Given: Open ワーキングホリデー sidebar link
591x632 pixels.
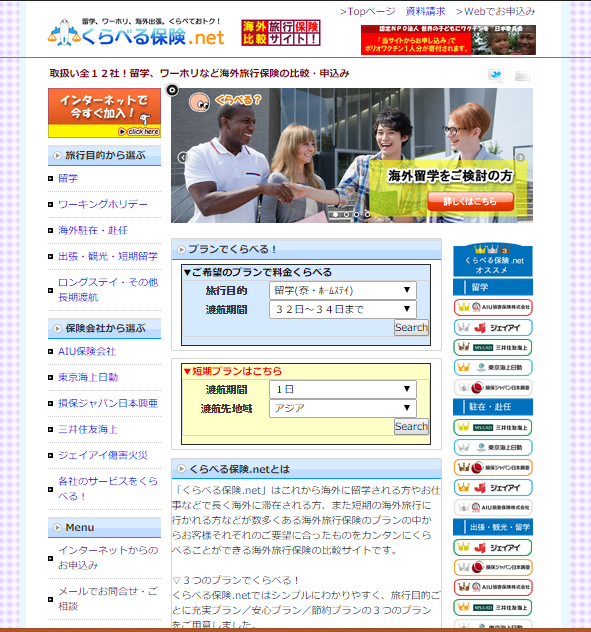Looking at the screenshot, I should 103,204.
